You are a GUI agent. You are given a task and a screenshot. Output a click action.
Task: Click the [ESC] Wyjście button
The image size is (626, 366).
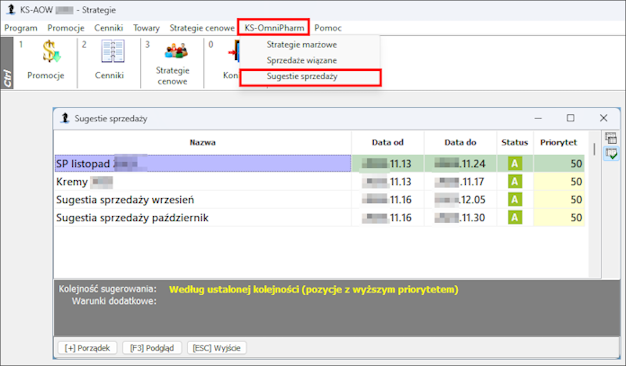coord(217,348)
